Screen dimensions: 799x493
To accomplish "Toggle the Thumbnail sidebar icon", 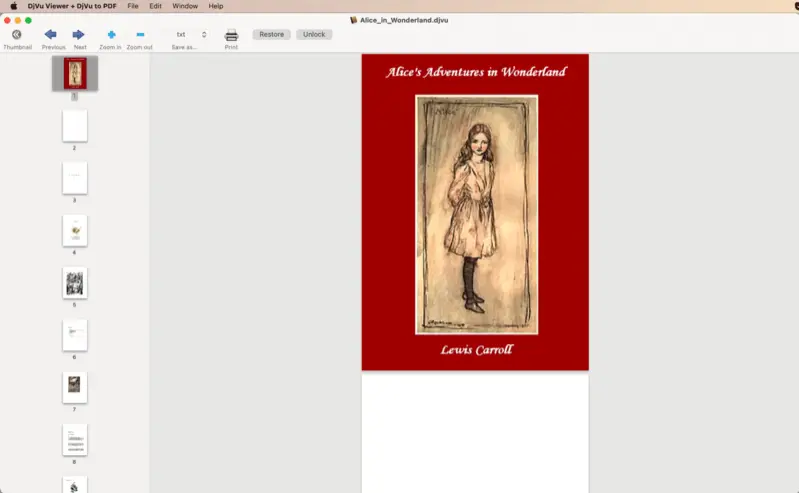I will 17,35.
